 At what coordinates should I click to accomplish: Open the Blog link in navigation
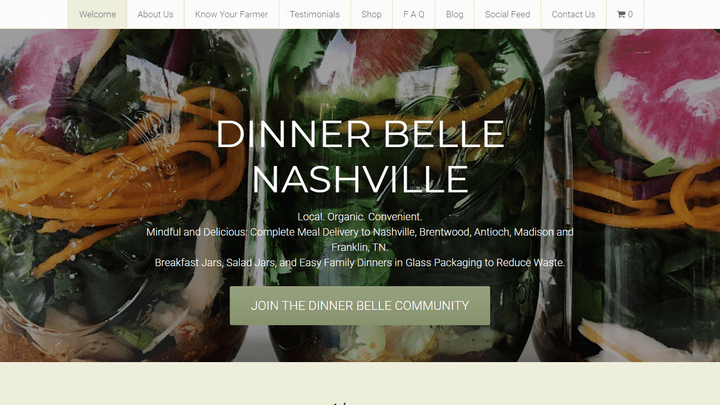coord(455,14)
